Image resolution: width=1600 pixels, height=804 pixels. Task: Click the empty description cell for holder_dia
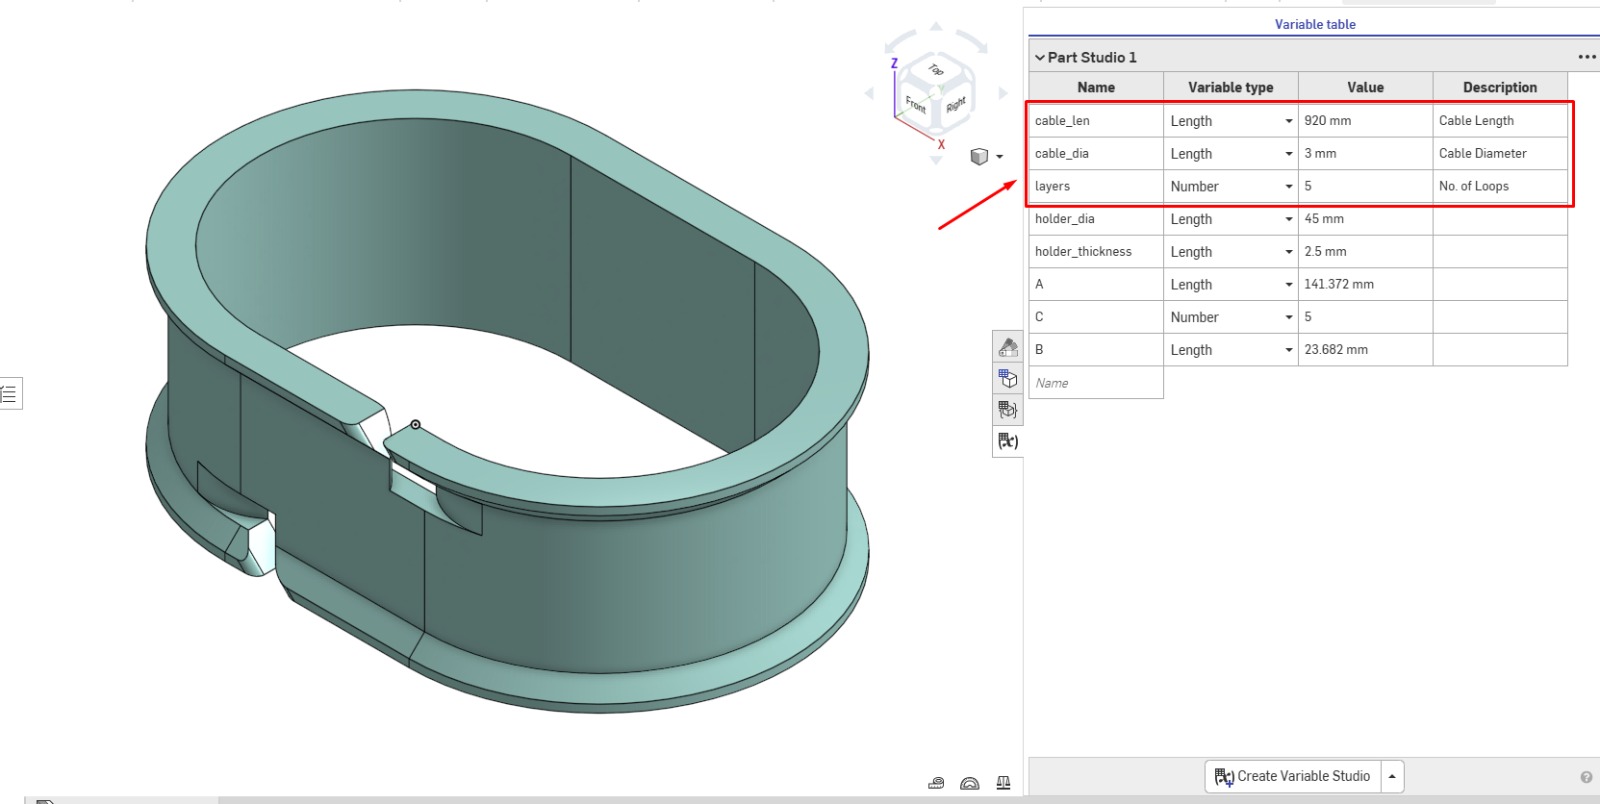point(1500,219)
